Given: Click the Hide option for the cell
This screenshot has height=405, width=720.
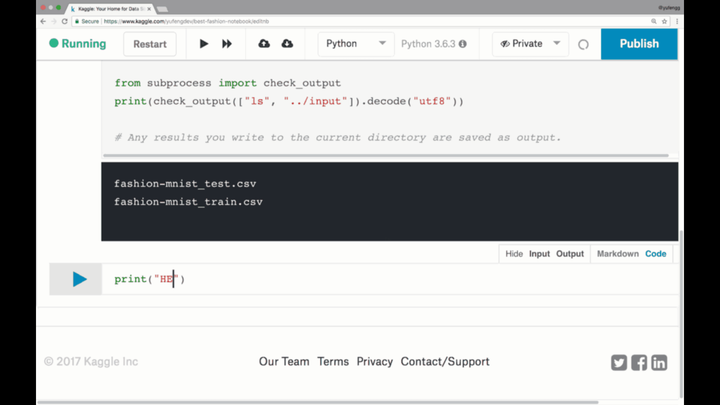Looking at the screenshot, I should 514,253.
